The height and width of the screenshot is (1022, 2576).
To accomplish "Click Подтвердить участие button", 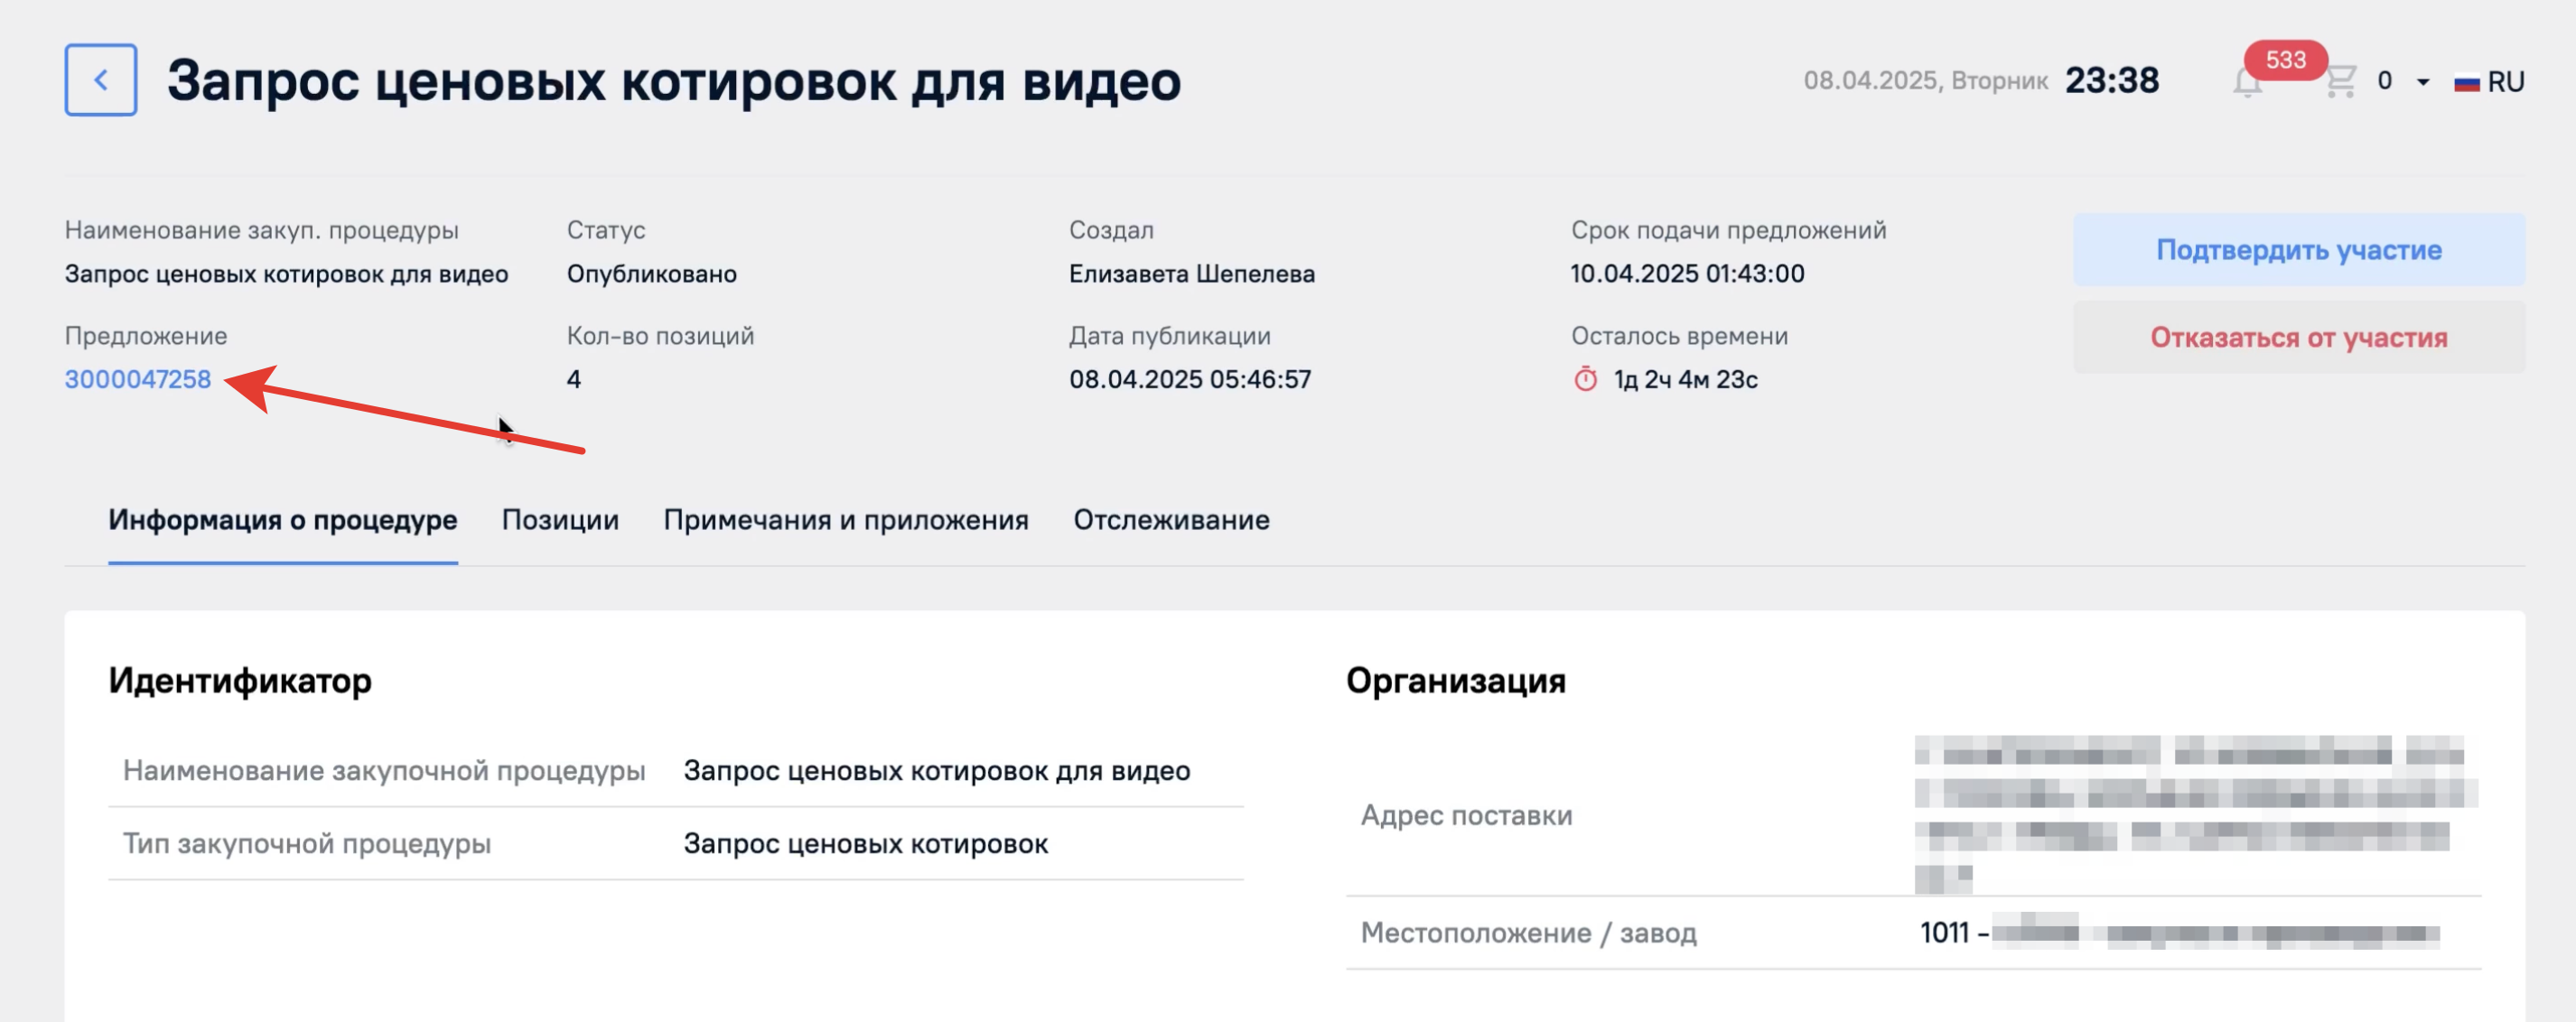I will pos(2298,250).
